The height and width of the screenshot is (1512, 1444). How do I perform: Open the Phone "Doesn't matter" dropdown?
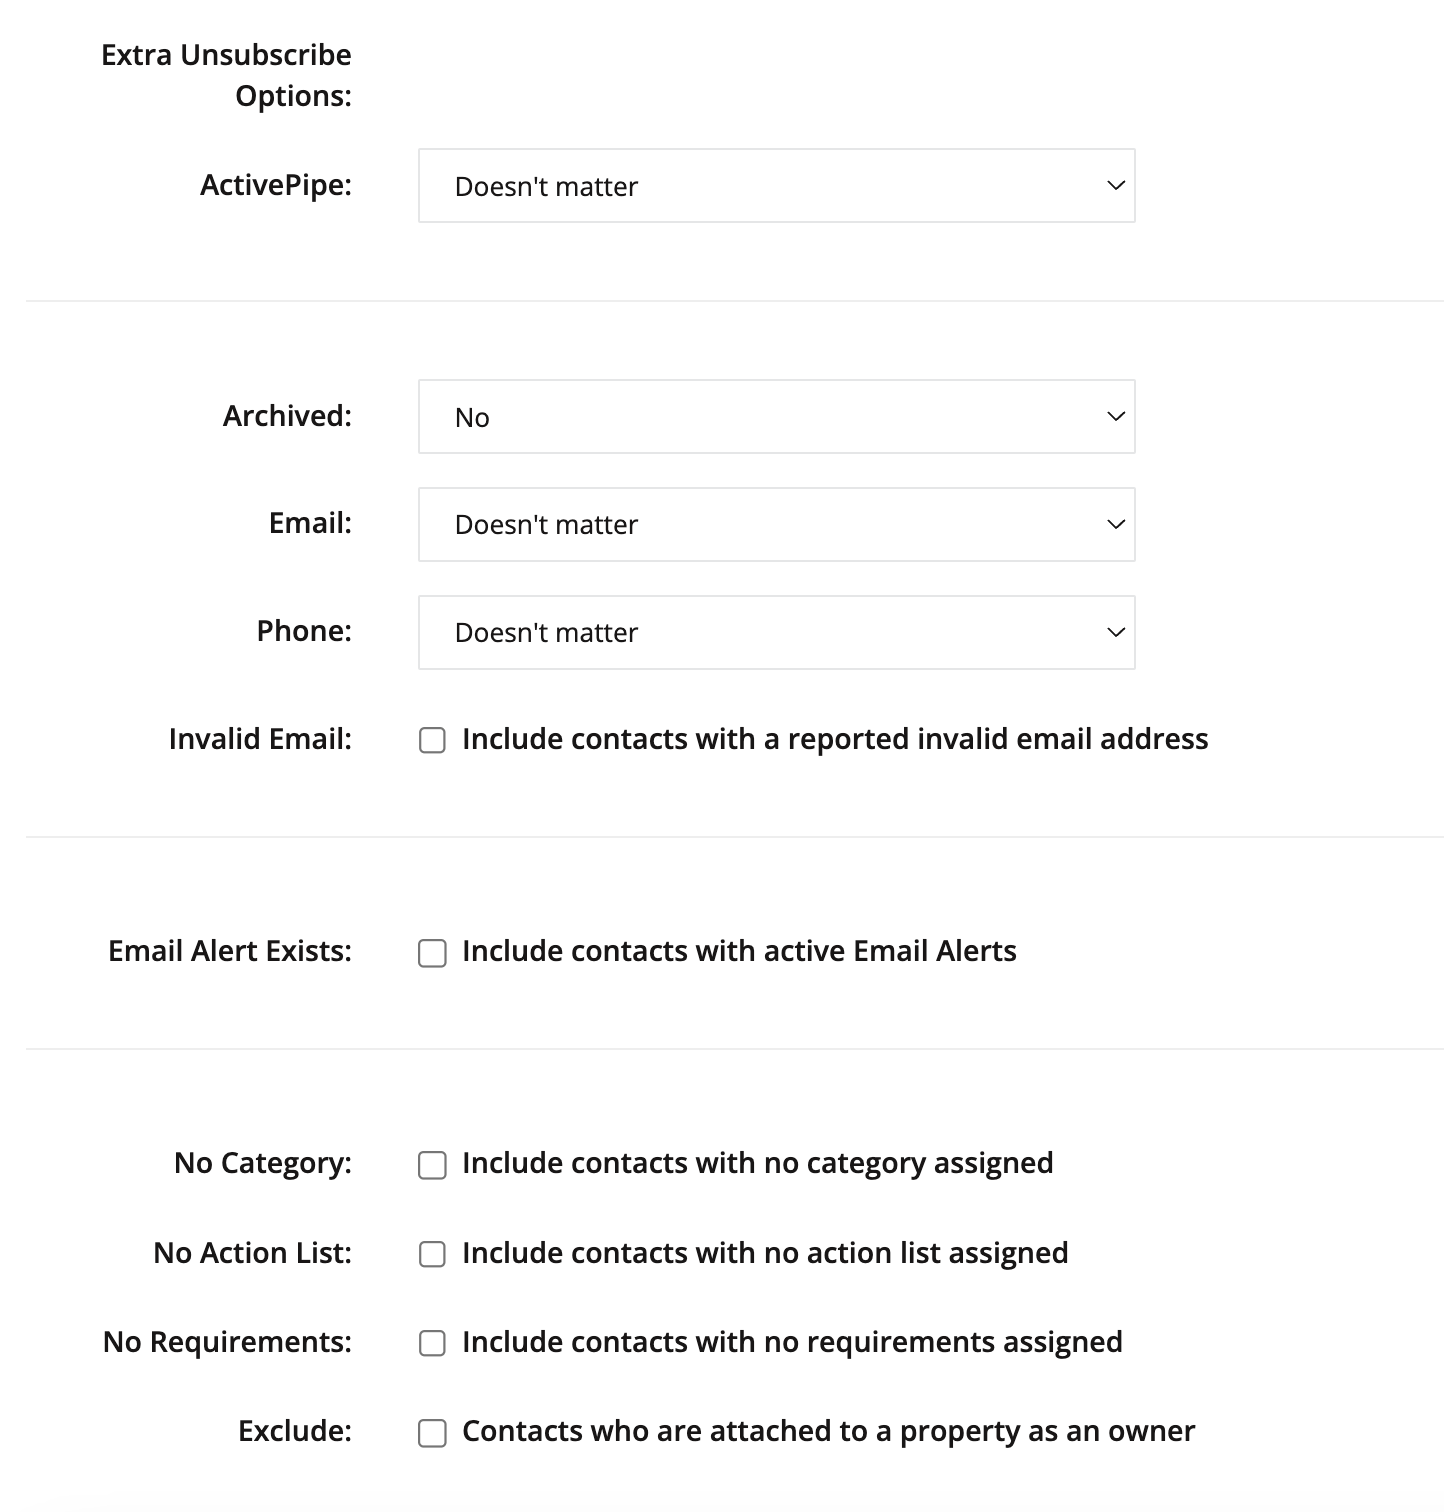click(776, 633)
